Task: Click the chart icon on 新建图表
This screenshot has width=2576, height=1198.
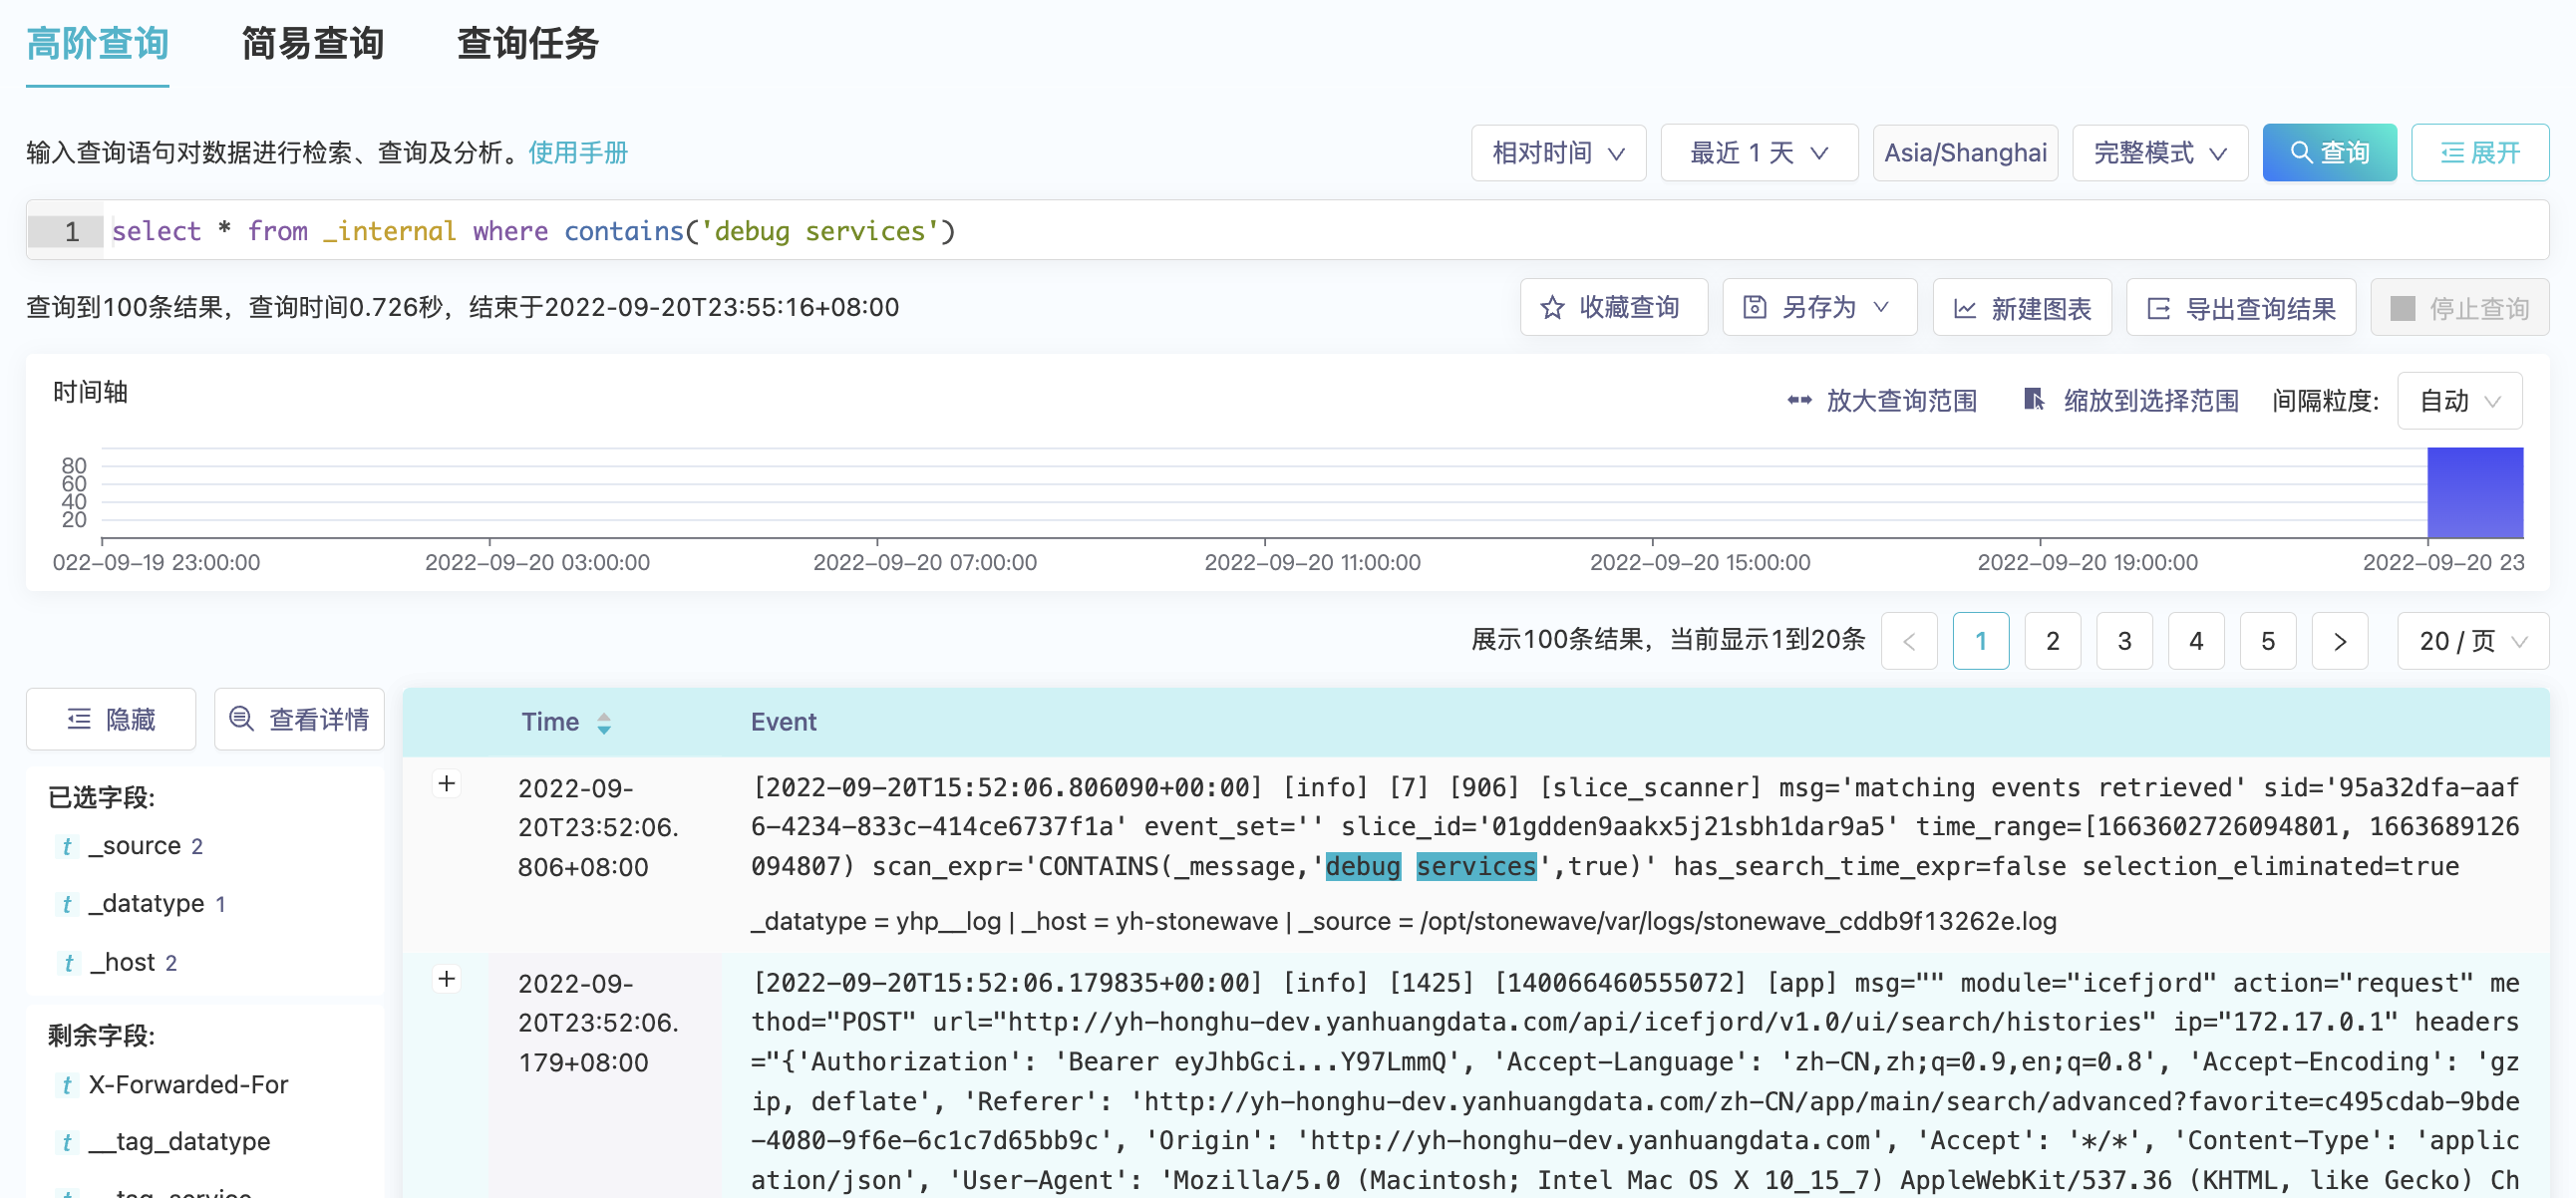Action: (x=1965, y=309)
